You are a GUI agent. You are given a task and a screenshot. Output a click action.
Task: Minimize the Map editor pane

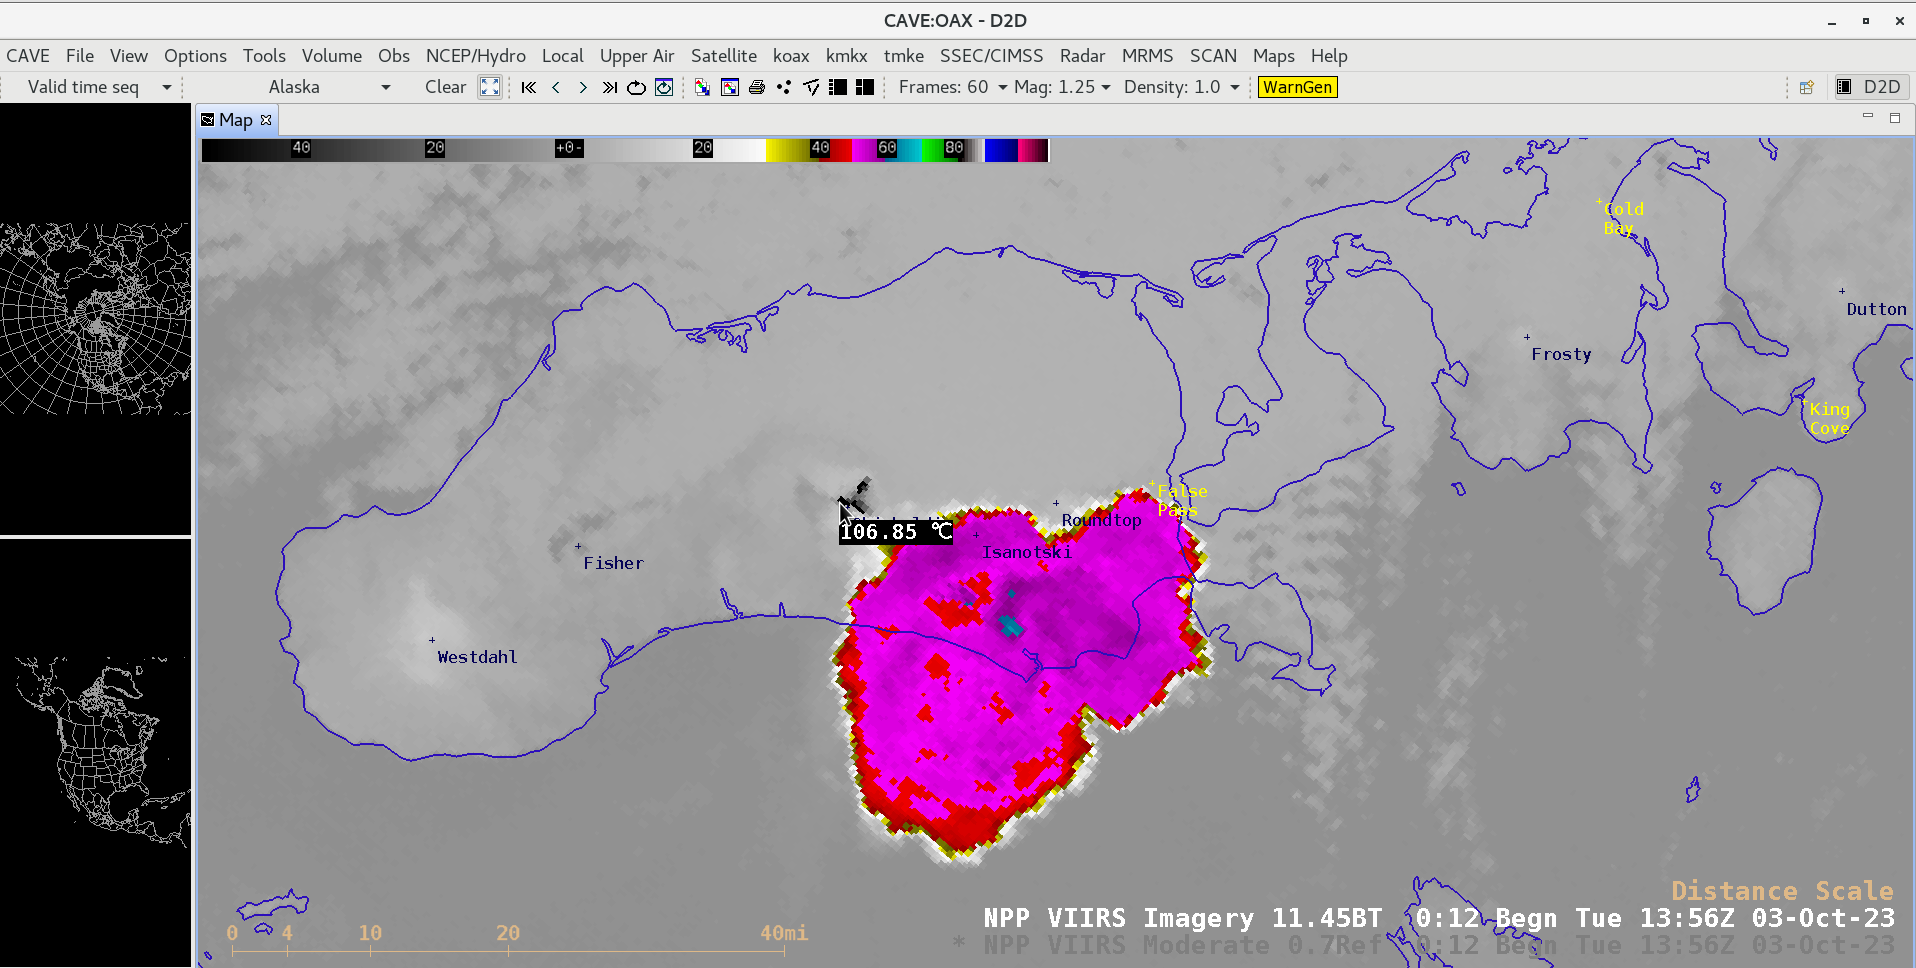pyautogui.click(x=1867, y=117)
